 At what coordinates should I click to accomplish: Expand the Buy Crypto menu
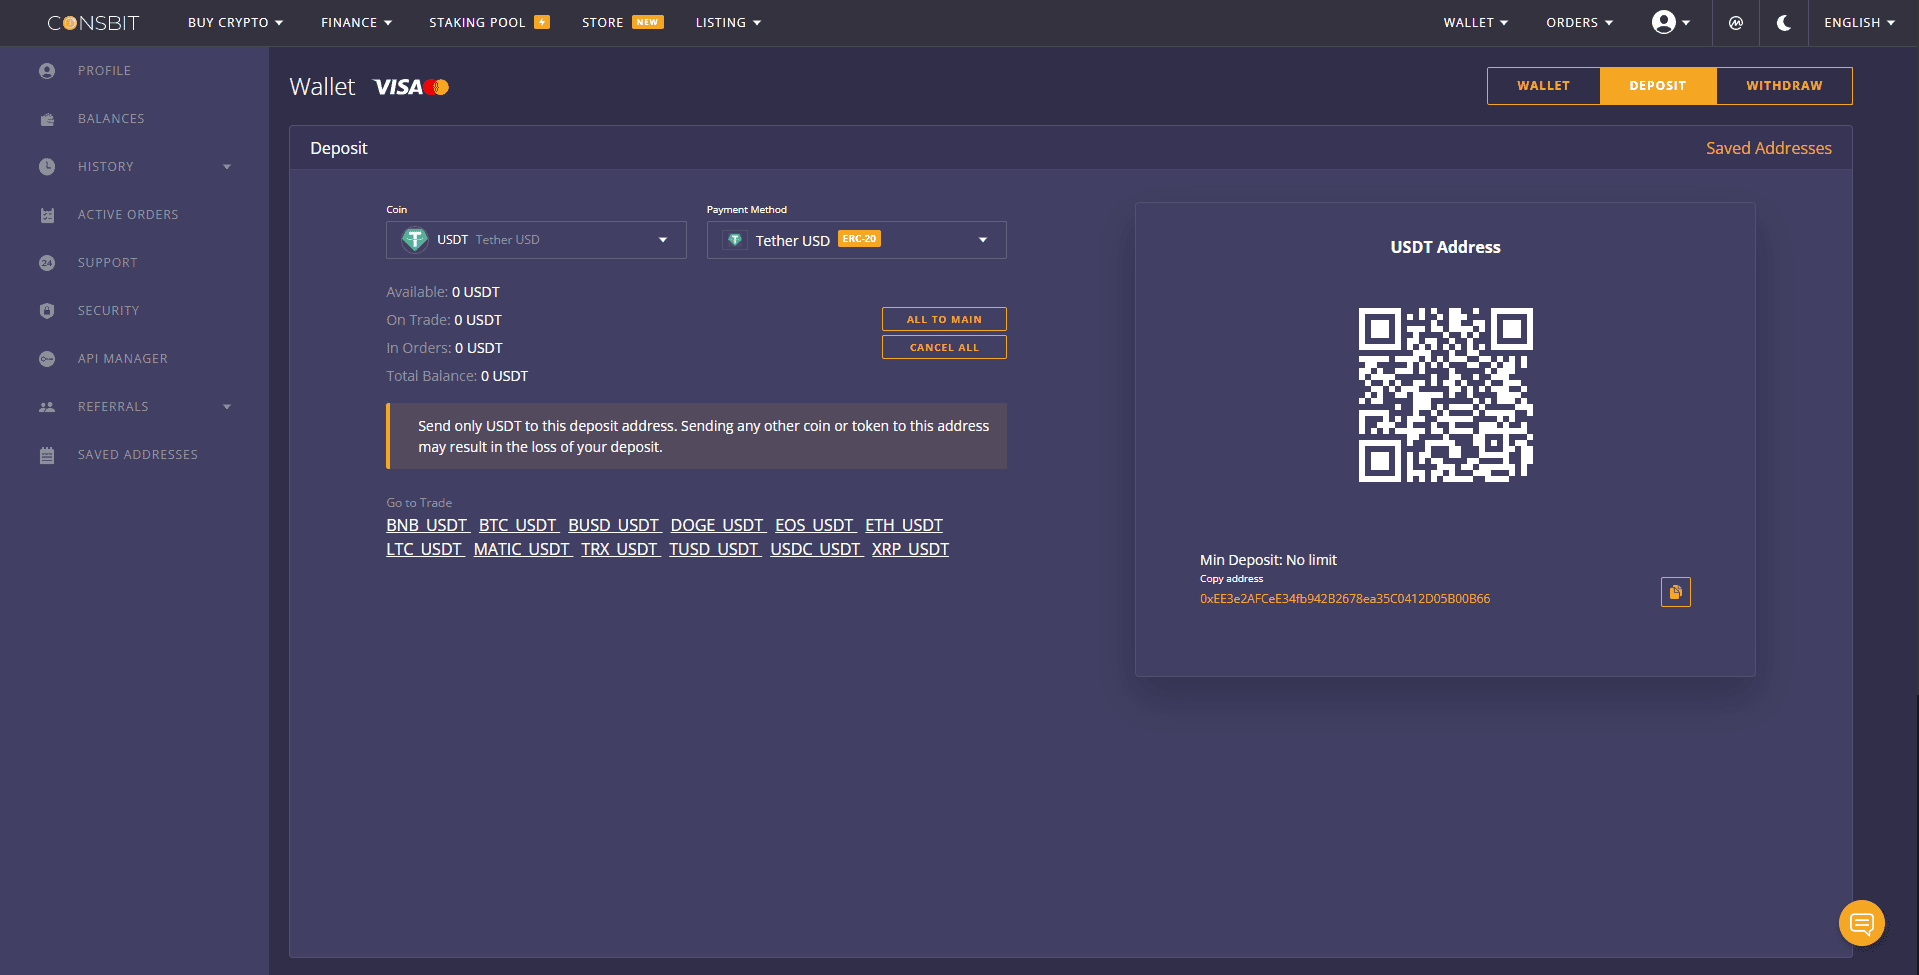(x=235, y=22)
